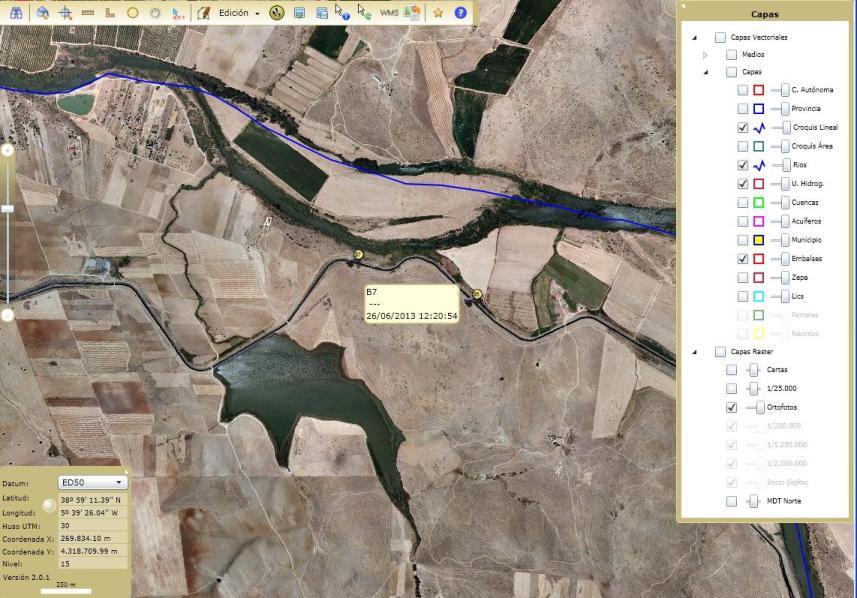The image size is (857, 598).
Task: Select the binoculars search tool
Action: [x=15, y=12]
